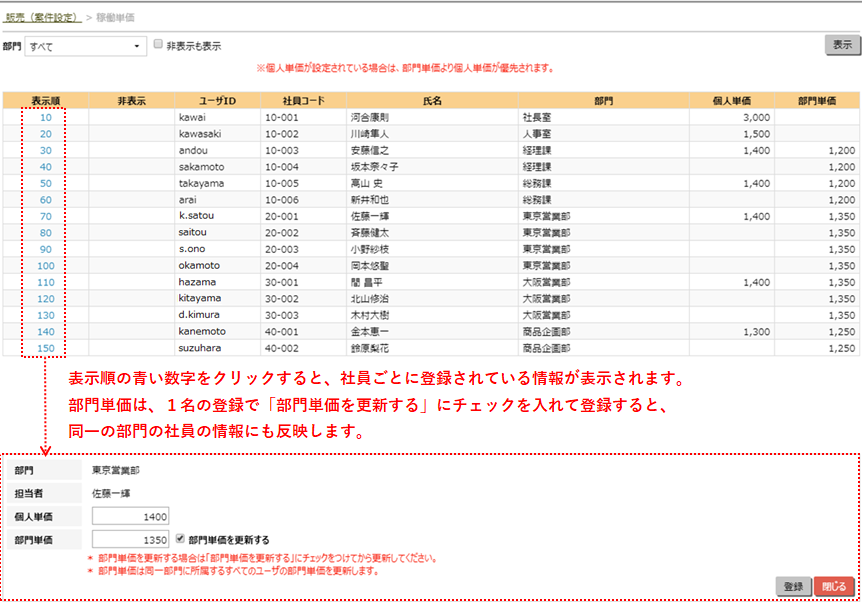Open display order 70 for k.satou
Image resolution: width=862 pixels, height=602 pixels.
[x=46, y=216]
